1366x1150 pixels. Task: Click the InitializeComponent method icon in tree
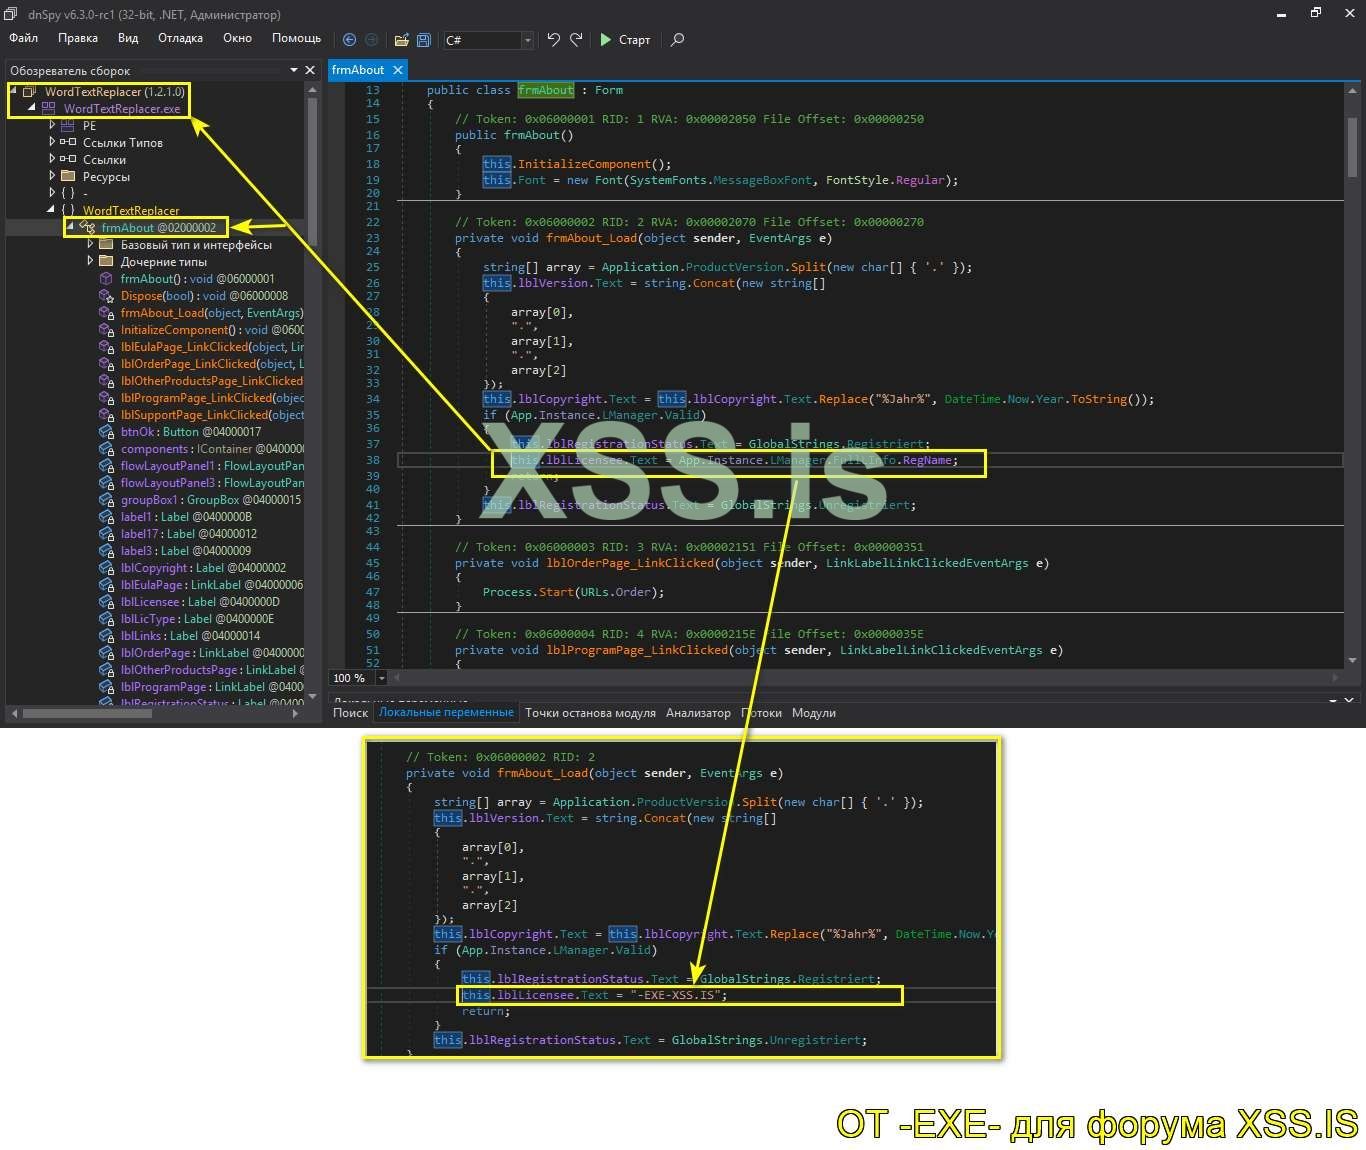click(x=106, y=330)
